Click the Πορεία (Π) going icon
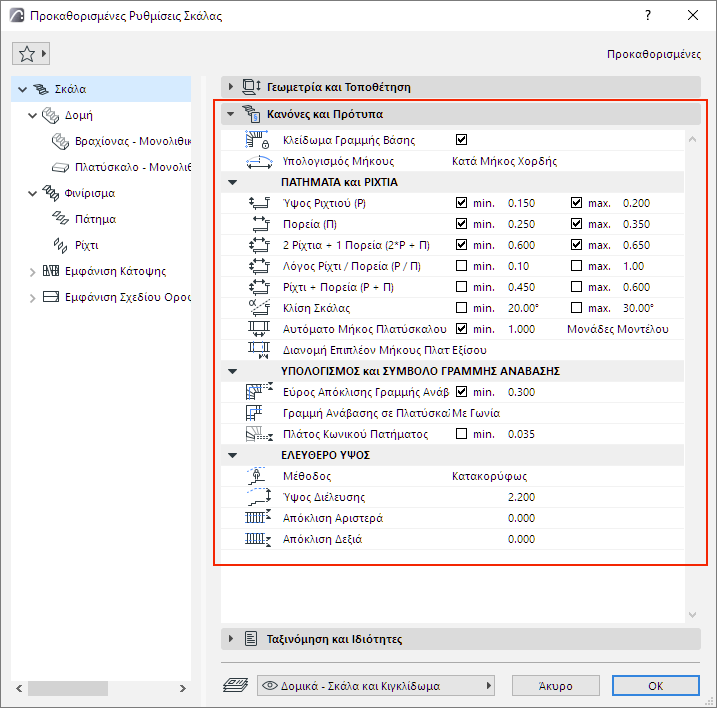717x708 pixels. (x=261, y=224)
